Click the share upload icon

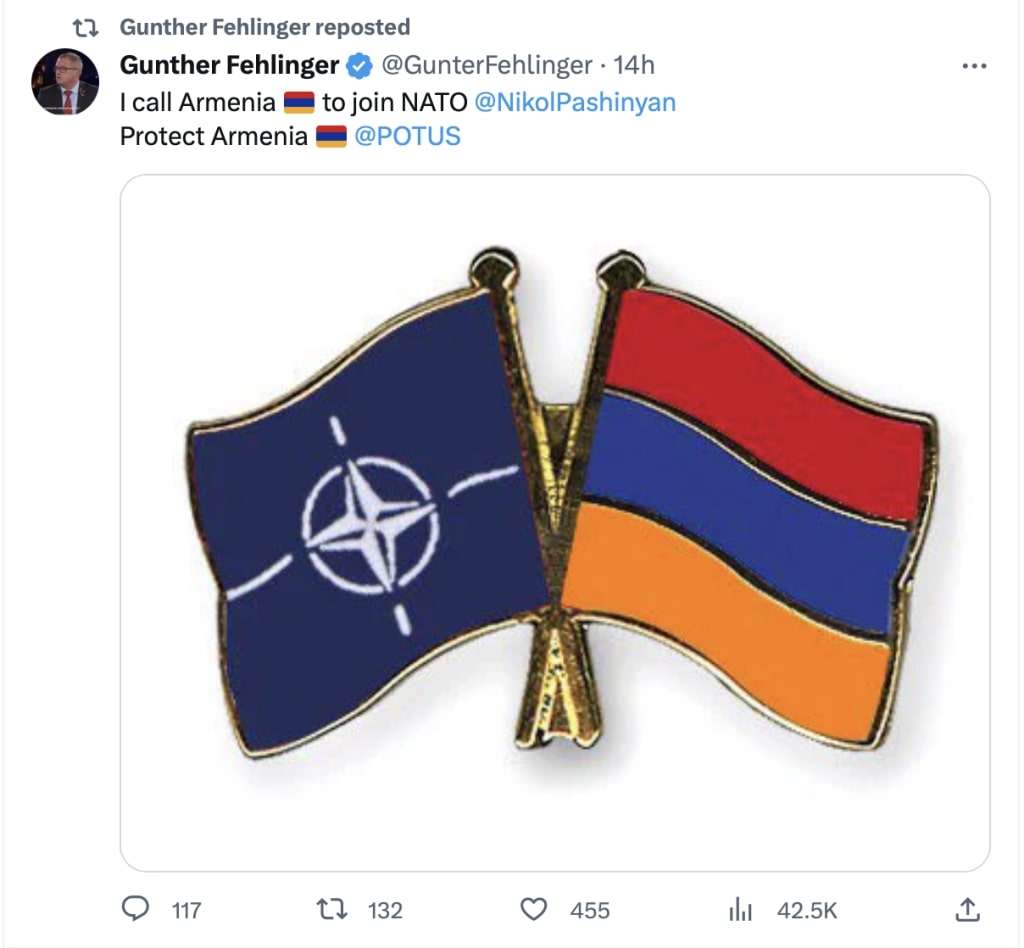tap(967, 909)
